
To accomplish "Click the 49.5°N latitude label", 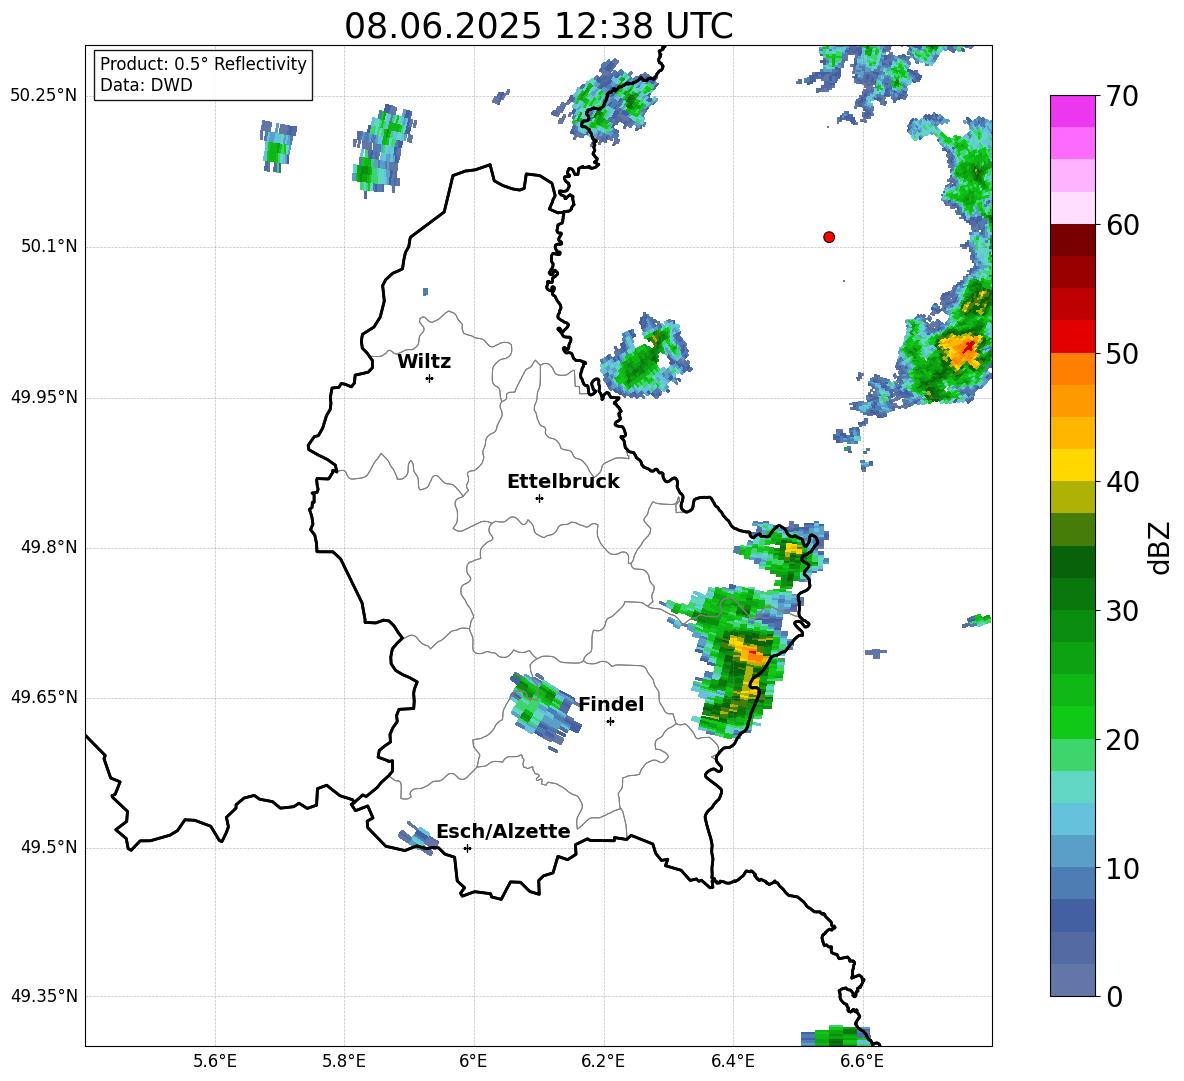I will coord(48,847).
